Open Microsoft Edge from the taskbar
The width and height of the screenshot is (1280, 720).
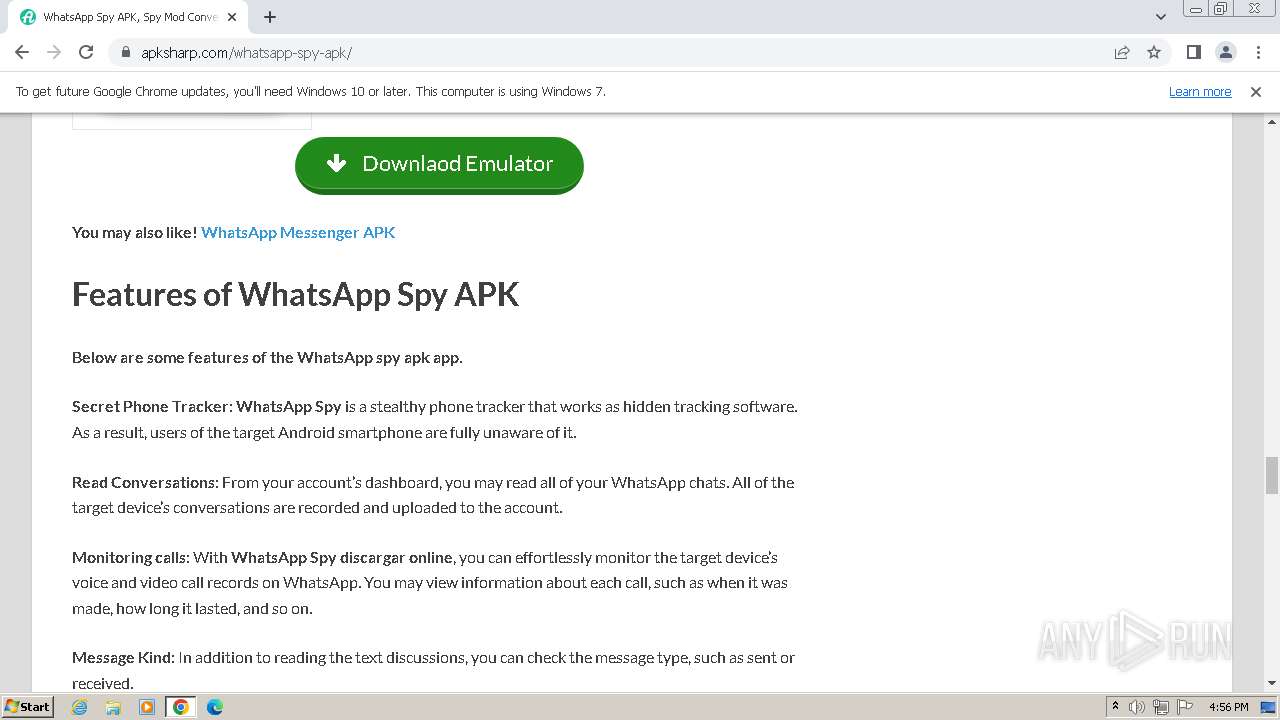(215, 707)
